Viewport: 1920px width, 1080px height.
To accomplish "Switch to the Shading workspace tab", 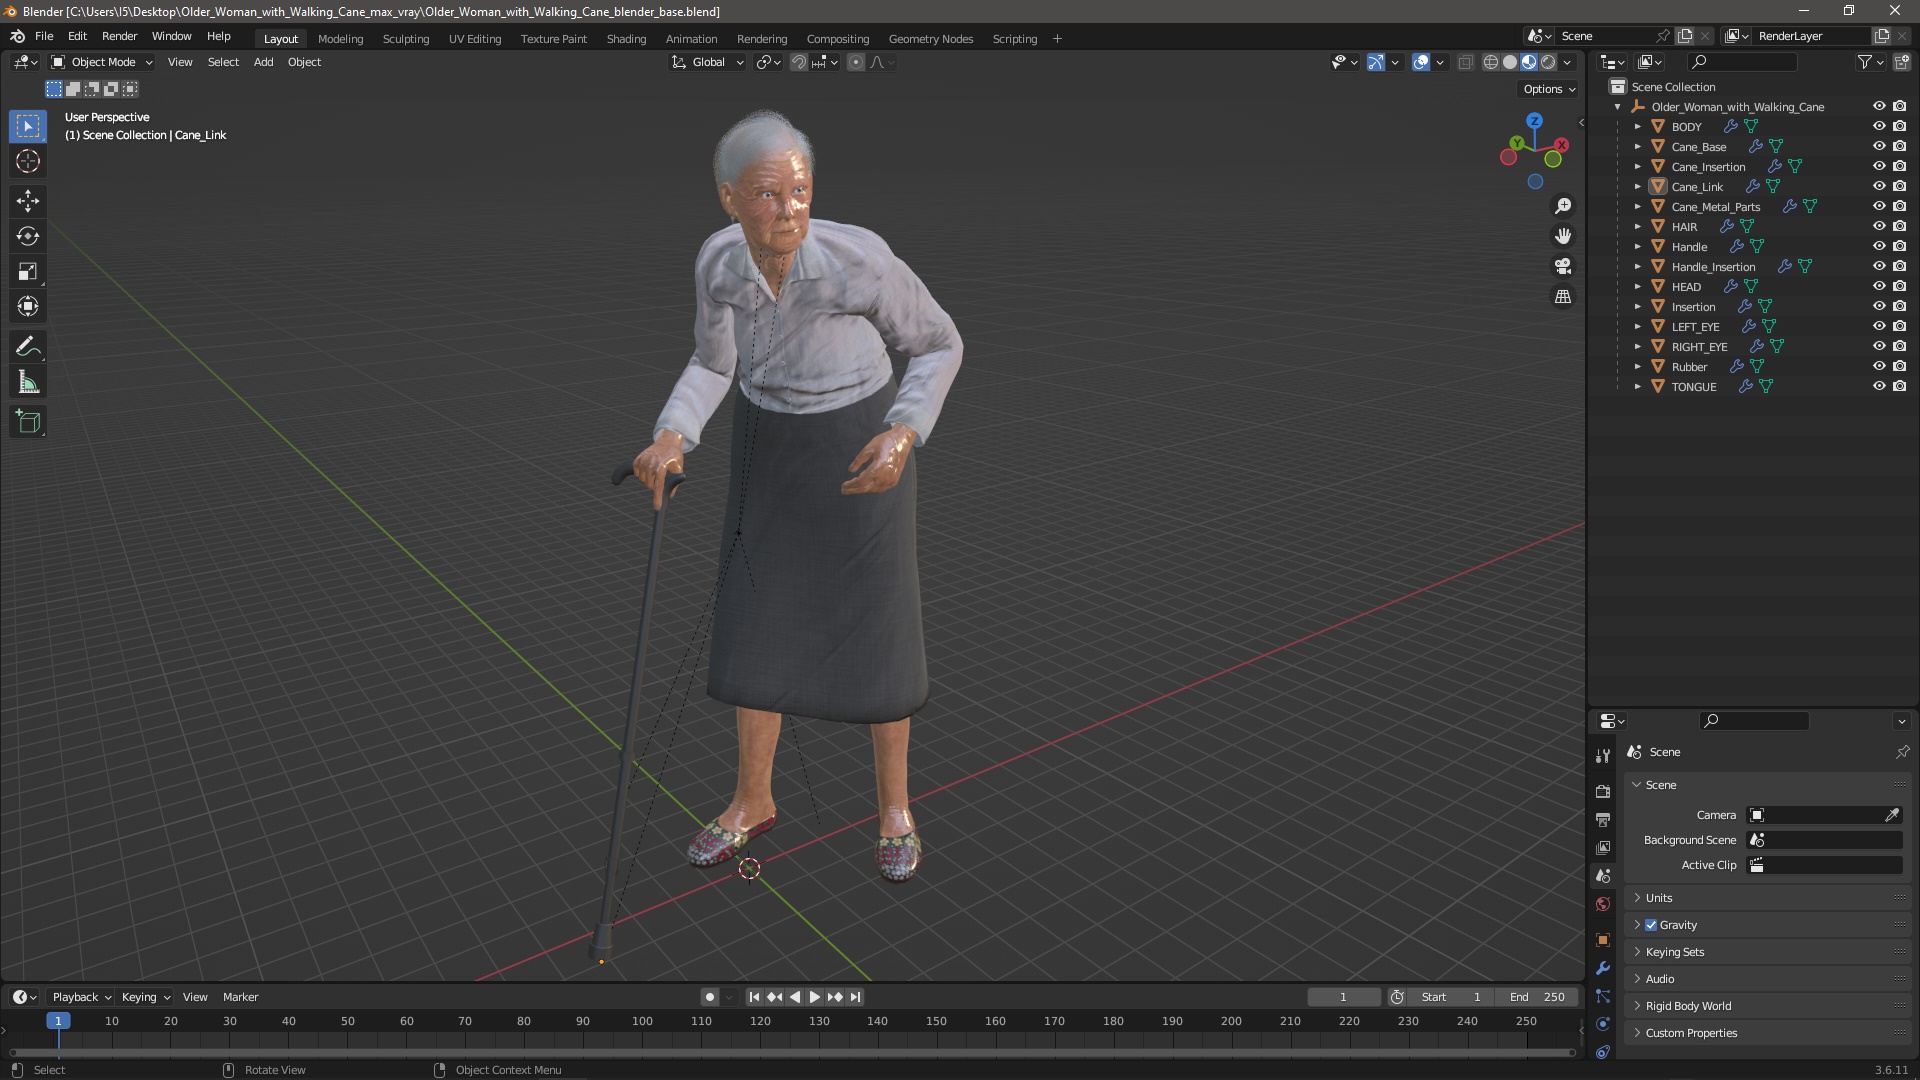I will click(626, 39).
